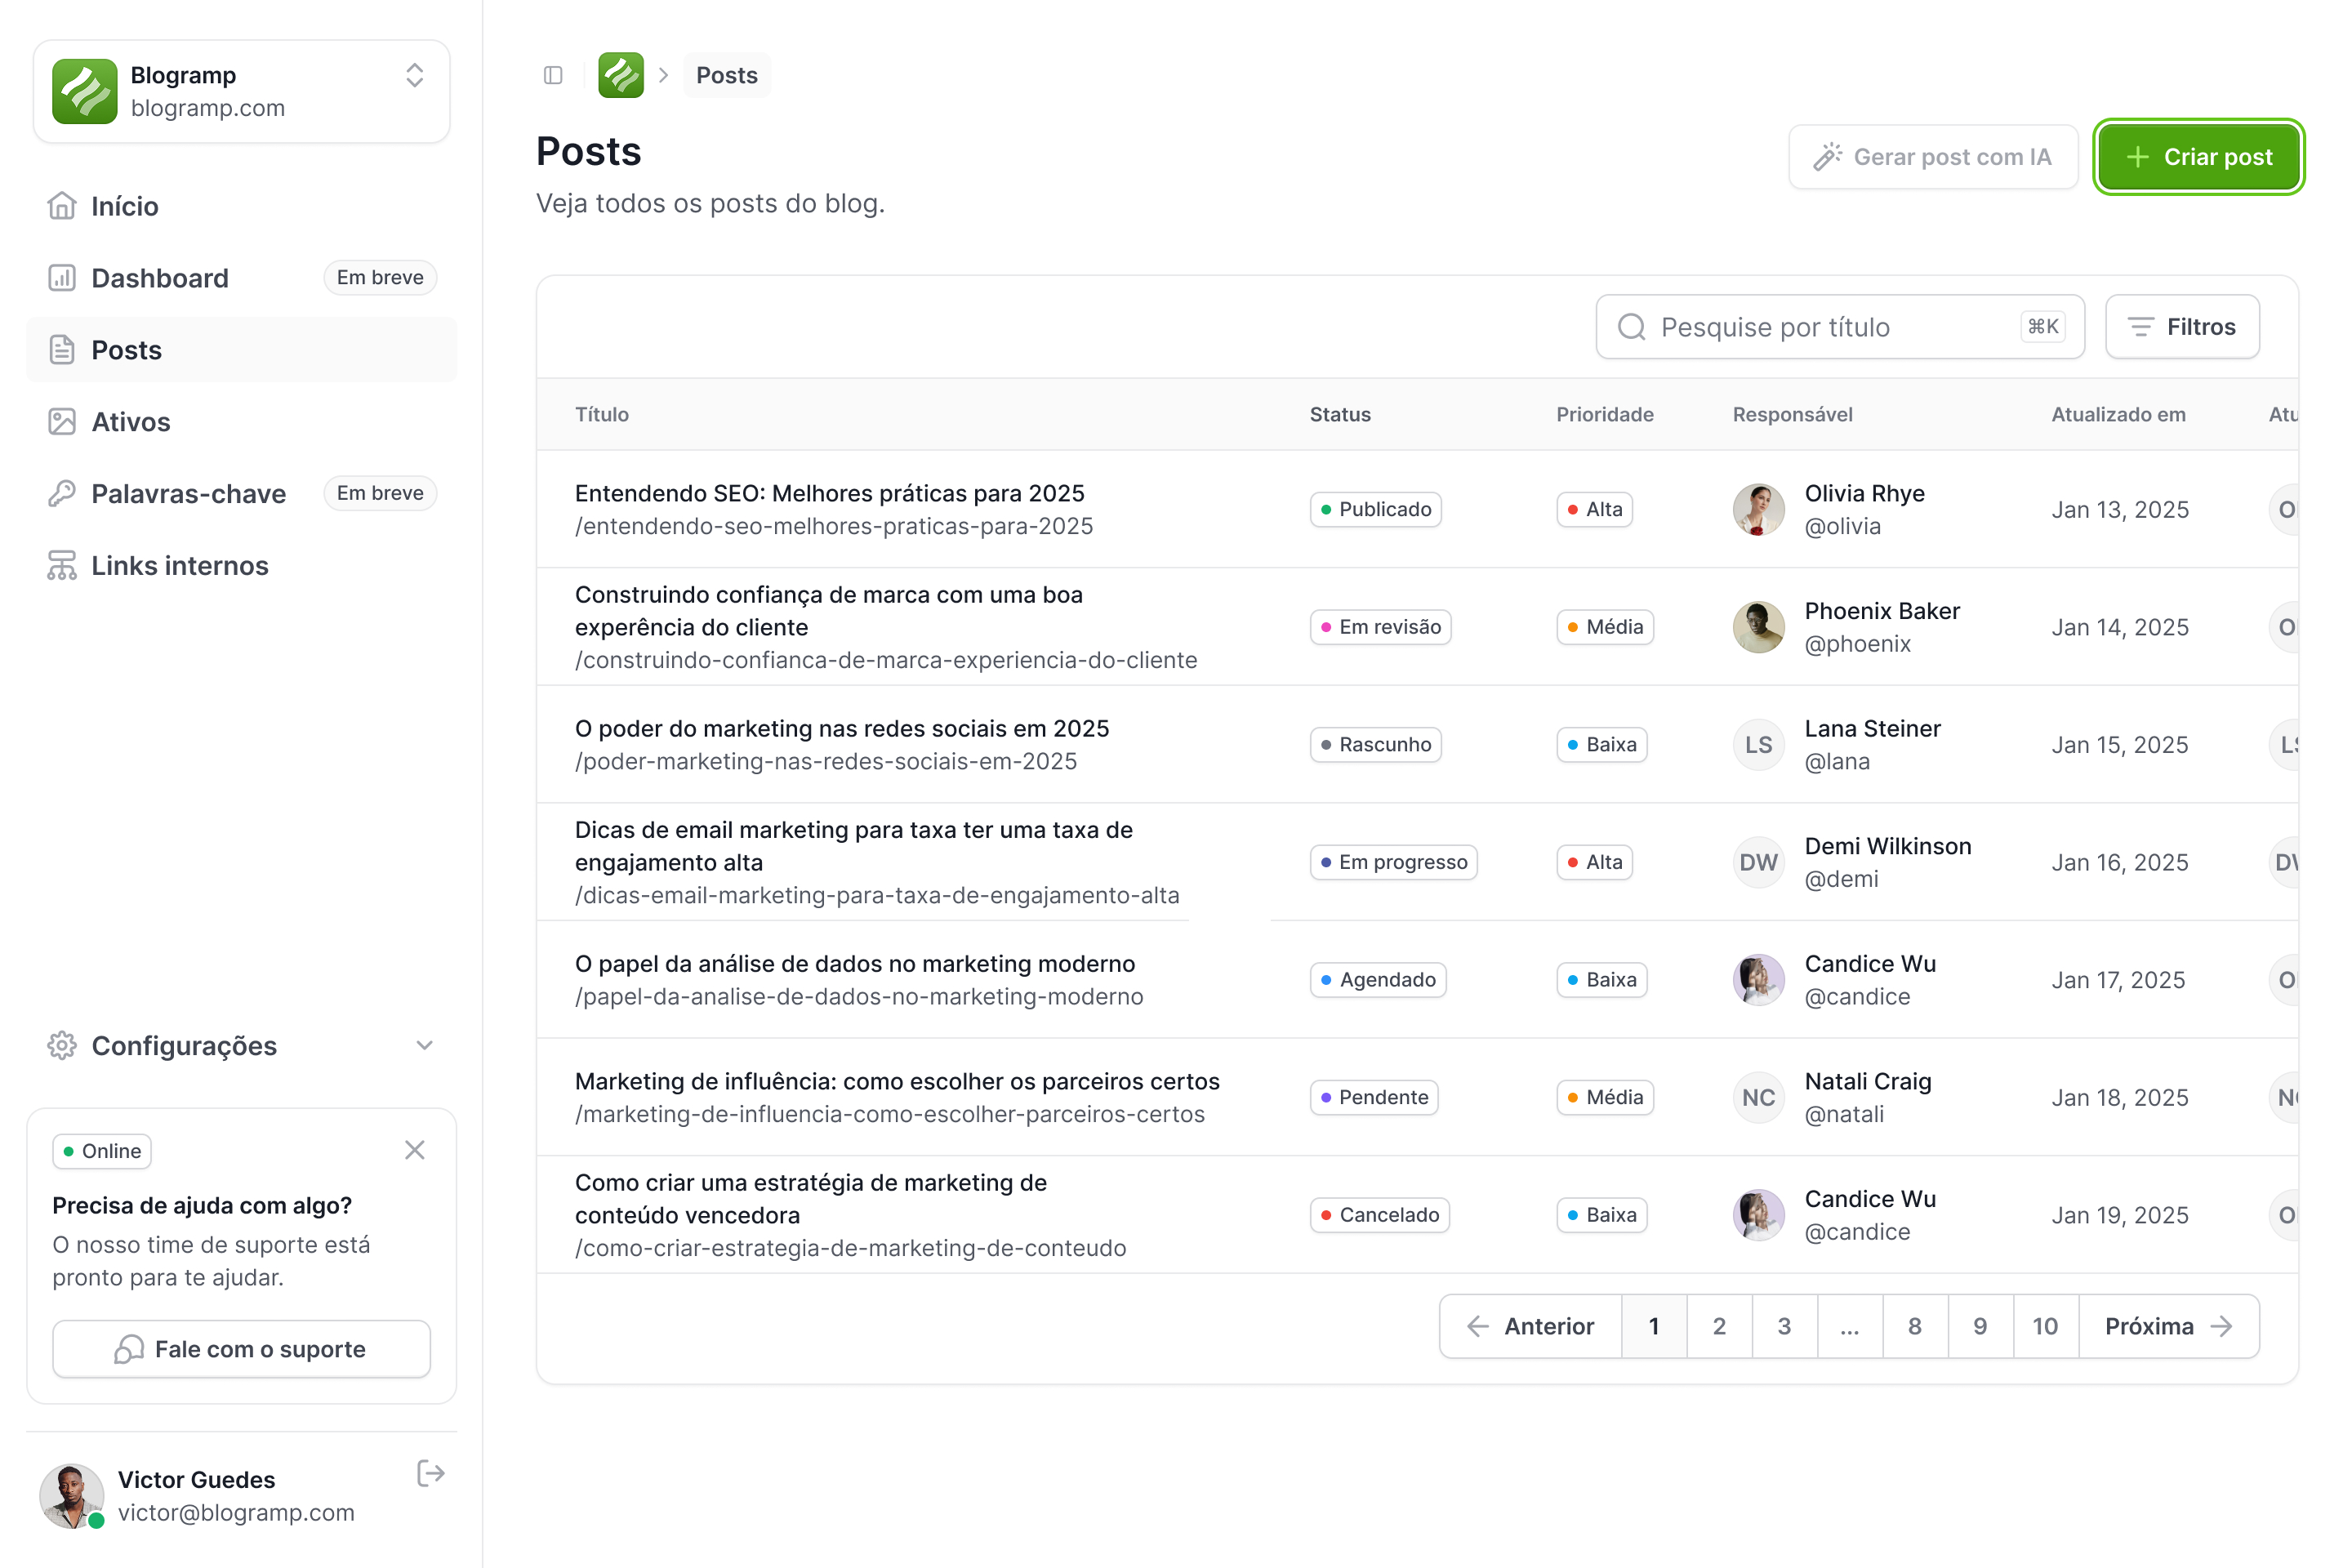Click the Pesquise por título search field
Viewport: 2352px width, 1568px height.
[1838, 326]
